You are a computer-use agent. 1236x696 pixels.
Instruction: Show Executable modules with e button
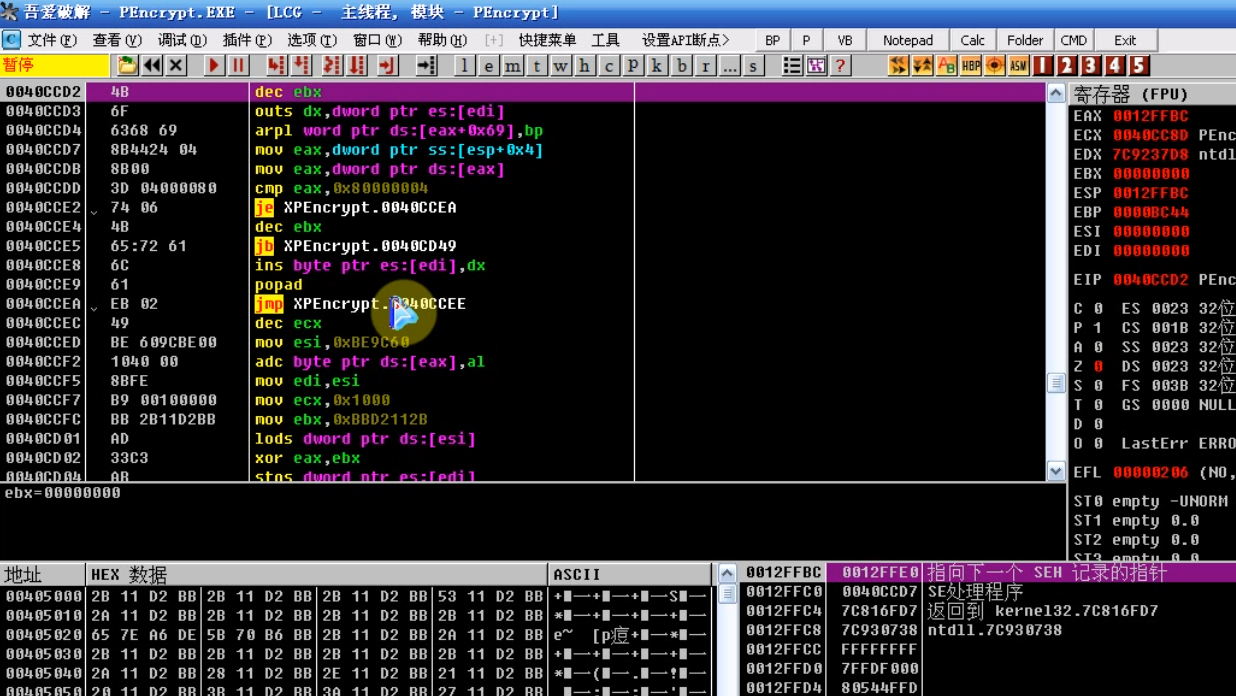pyautogui.click(x=488, y=65)
